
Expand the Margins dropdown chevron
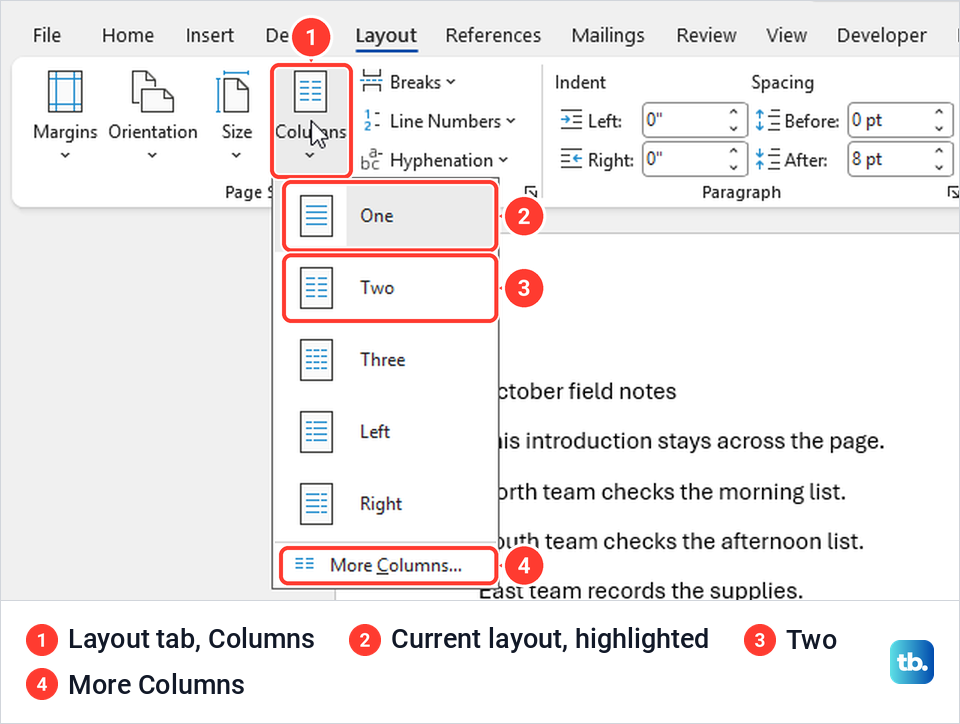tap(65, 155)
